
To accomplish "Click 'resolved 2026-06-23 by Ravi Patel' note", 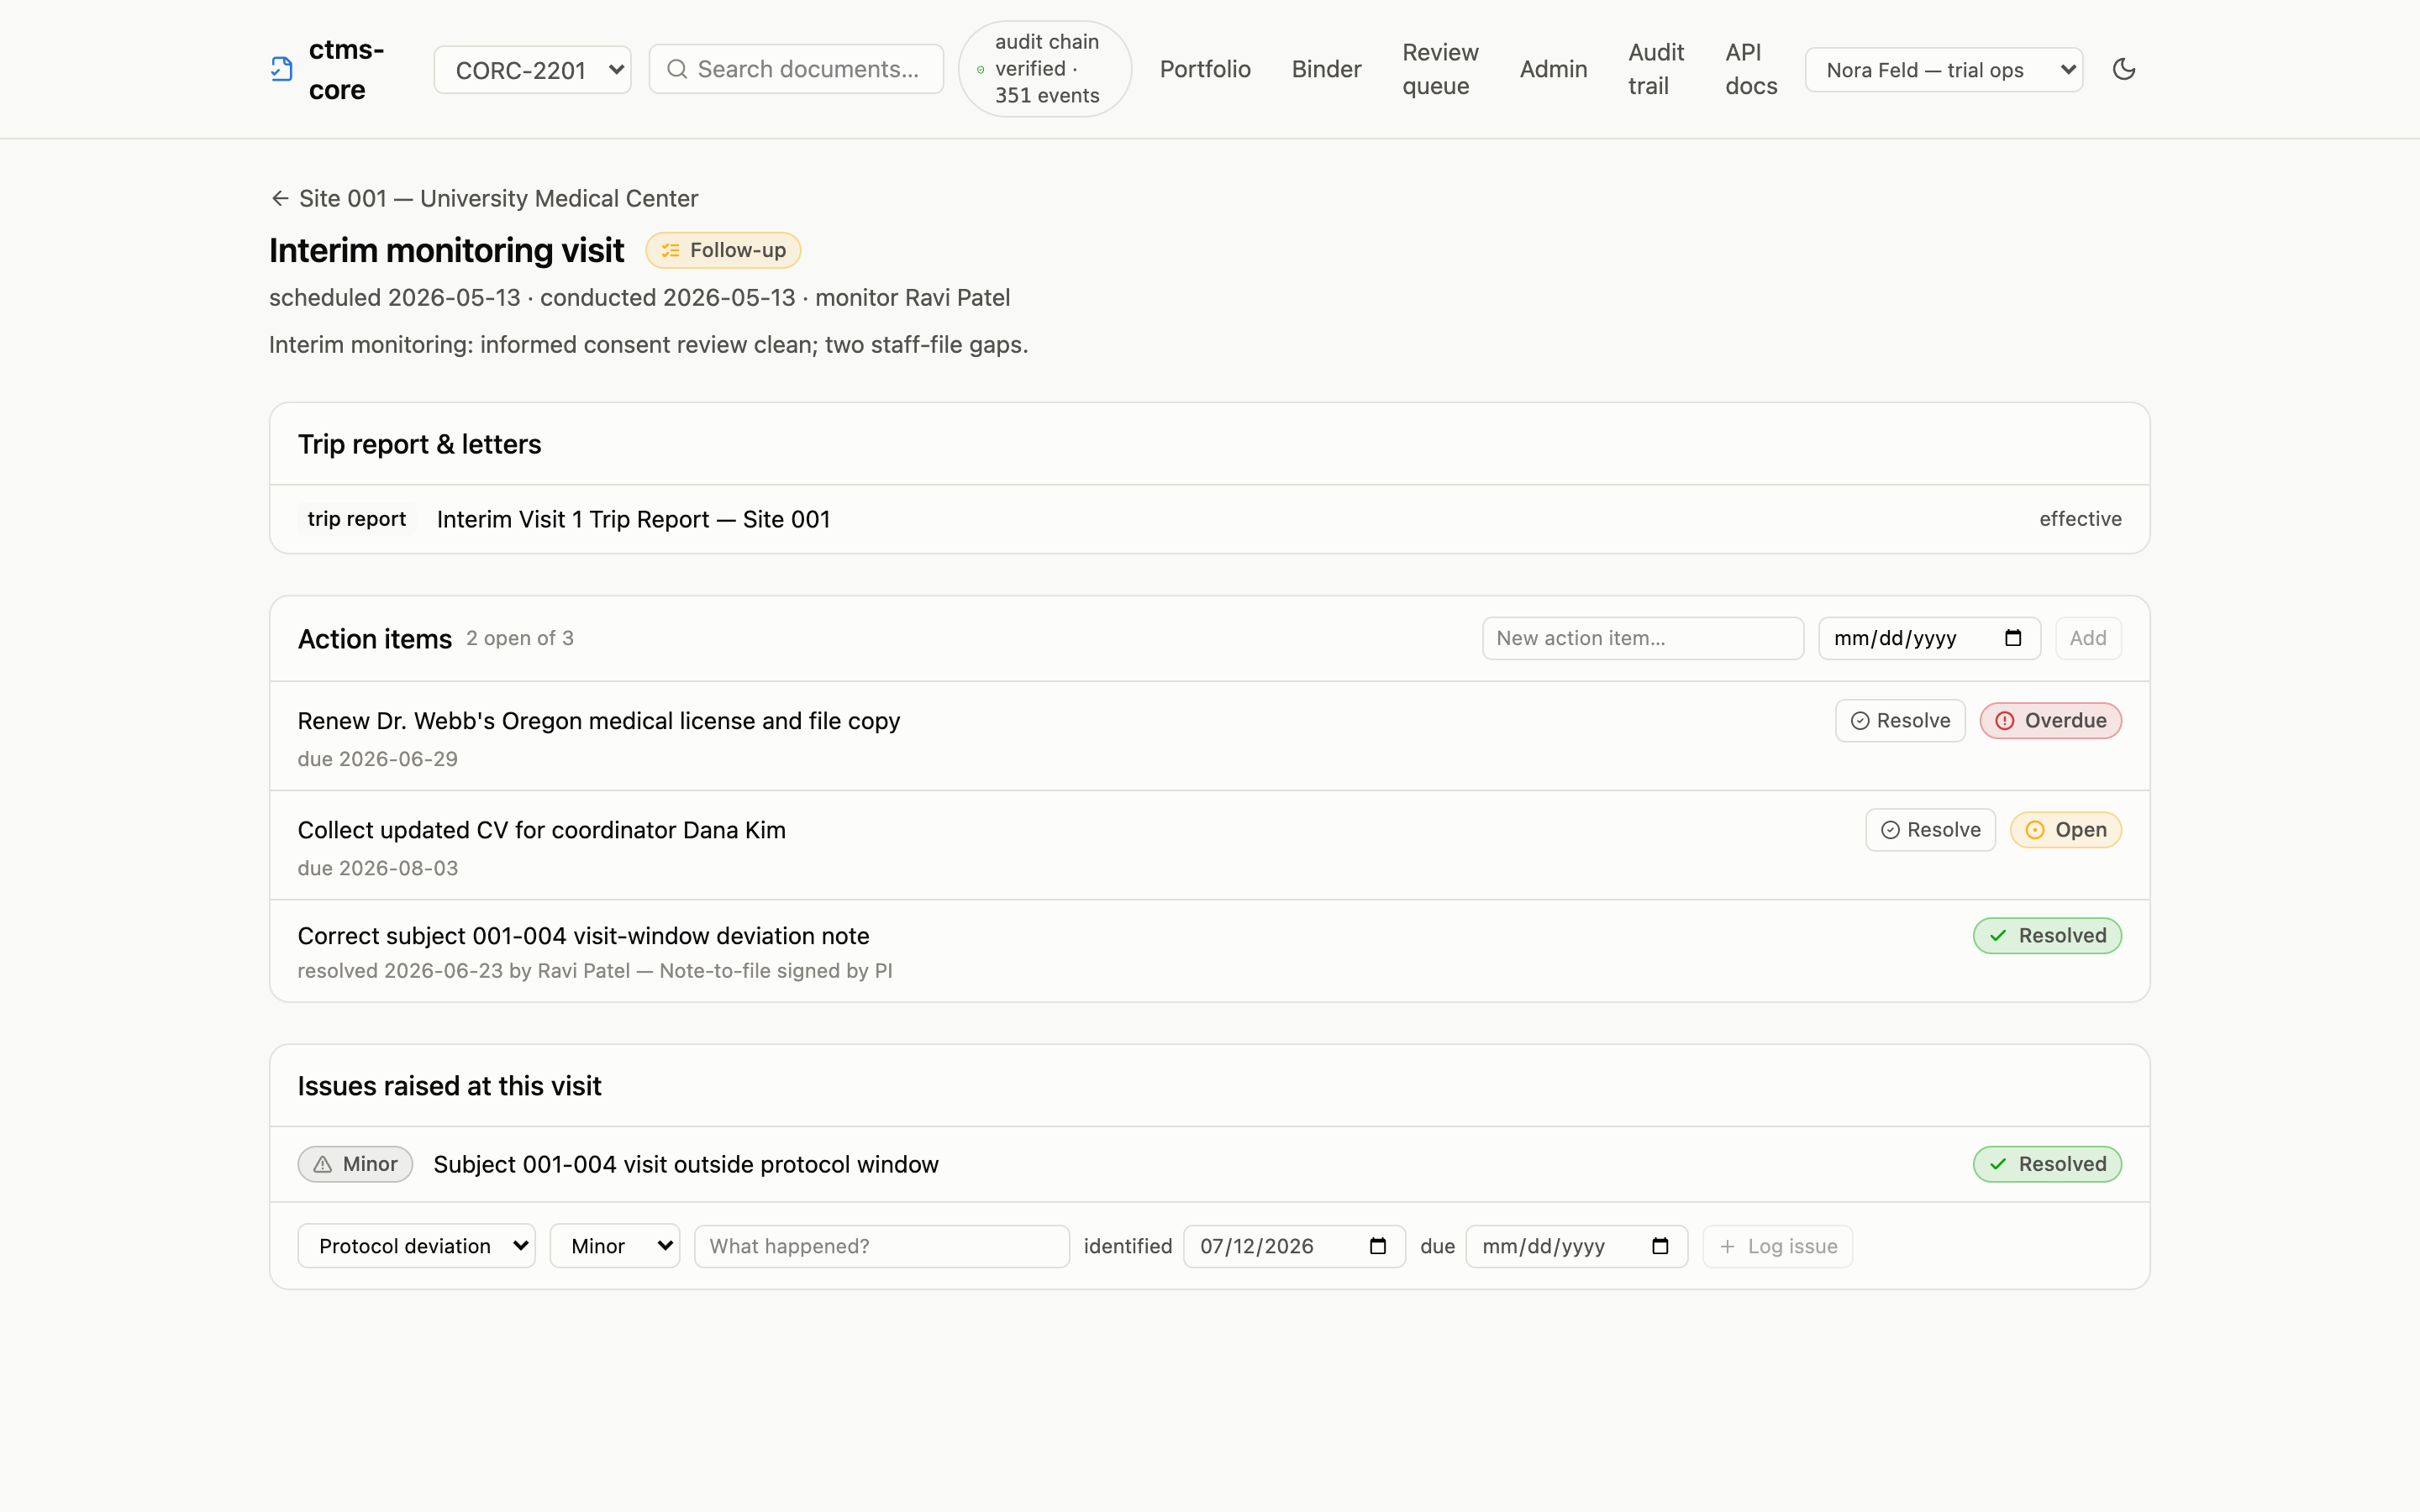I will (595, 971).
